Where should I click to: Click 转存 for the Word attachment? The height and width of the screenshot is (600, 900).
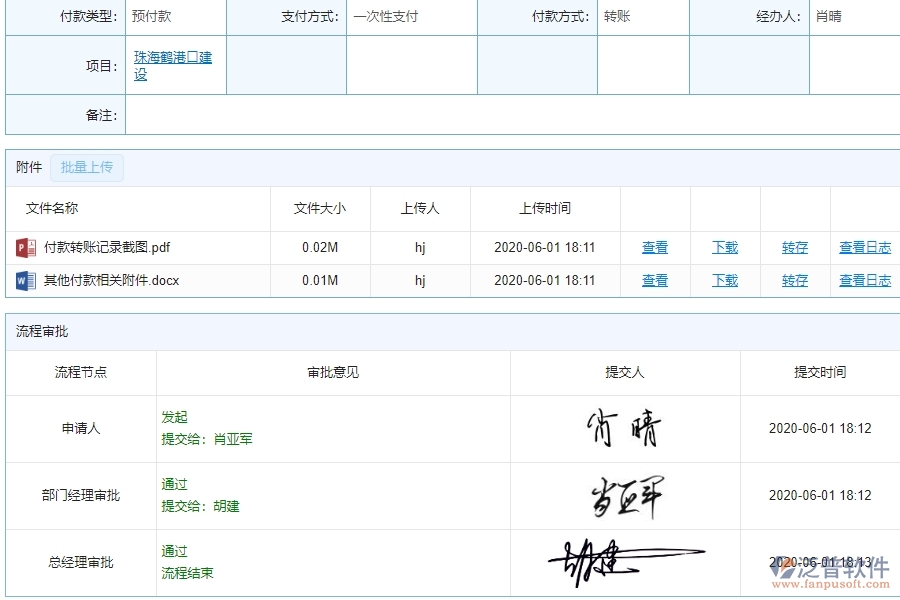[794, 281]
